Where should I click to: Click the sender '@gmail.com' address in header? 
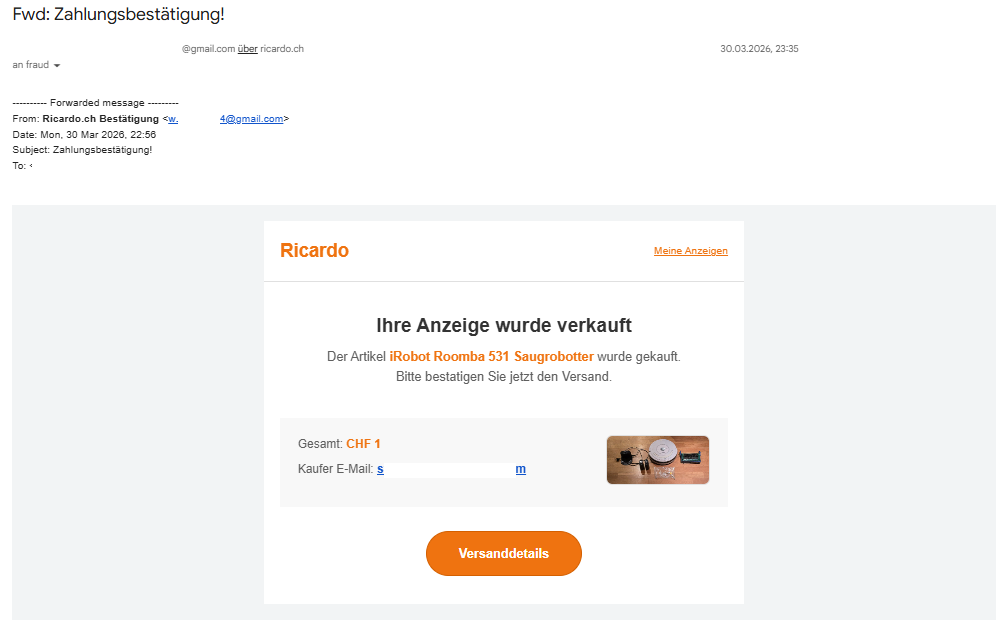[209, 49]
